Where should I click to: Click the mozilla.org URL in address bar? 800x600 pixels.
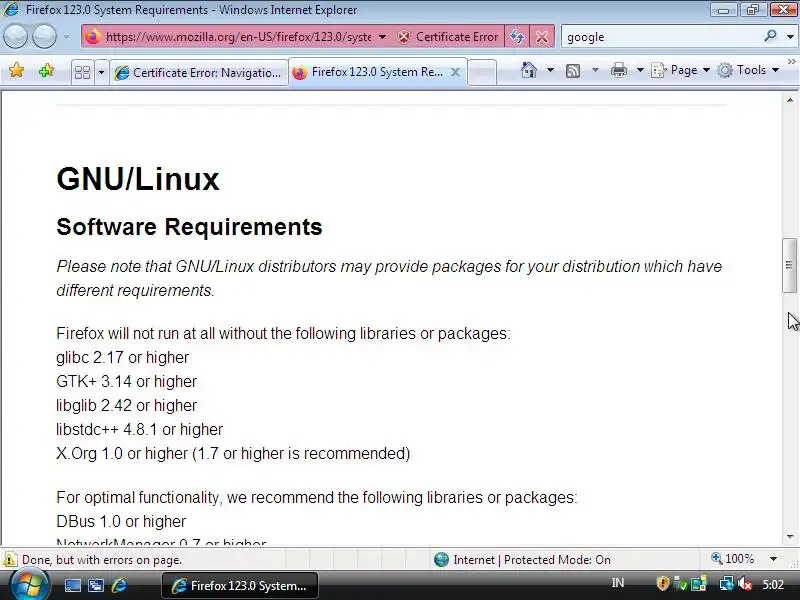(238, 37)
